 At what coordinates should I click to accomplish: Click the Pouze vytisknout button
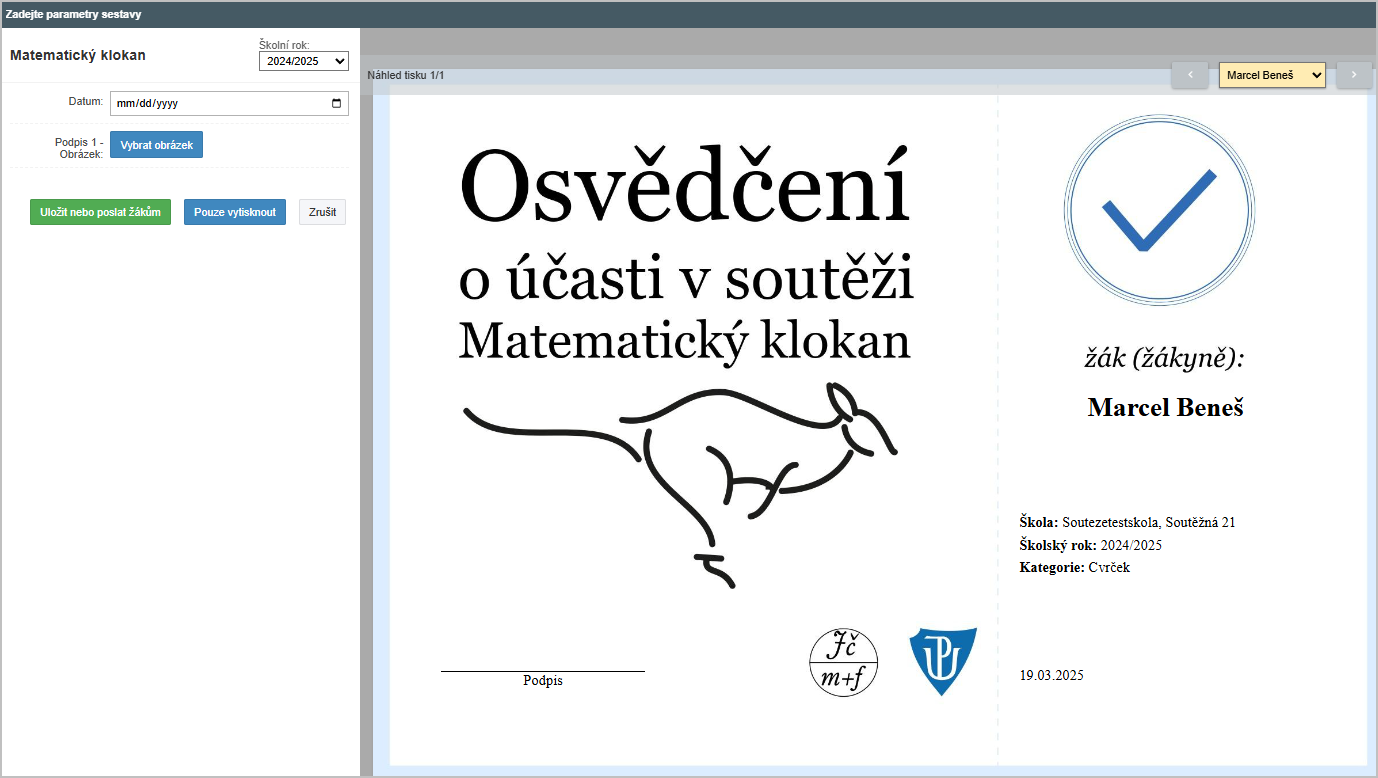(235, 212)
